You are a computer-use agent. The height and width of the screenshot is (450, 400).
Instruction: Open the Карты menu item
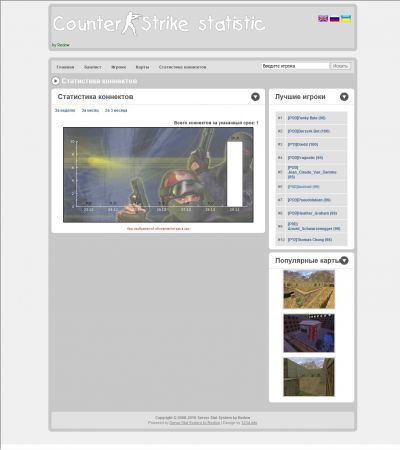coord(142,67)
